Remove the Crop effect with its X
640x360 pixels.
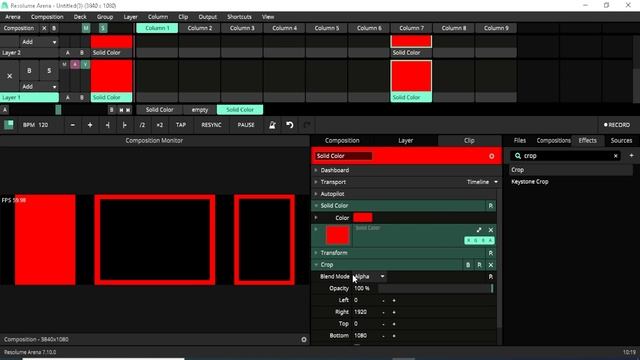tap(491, 265)
